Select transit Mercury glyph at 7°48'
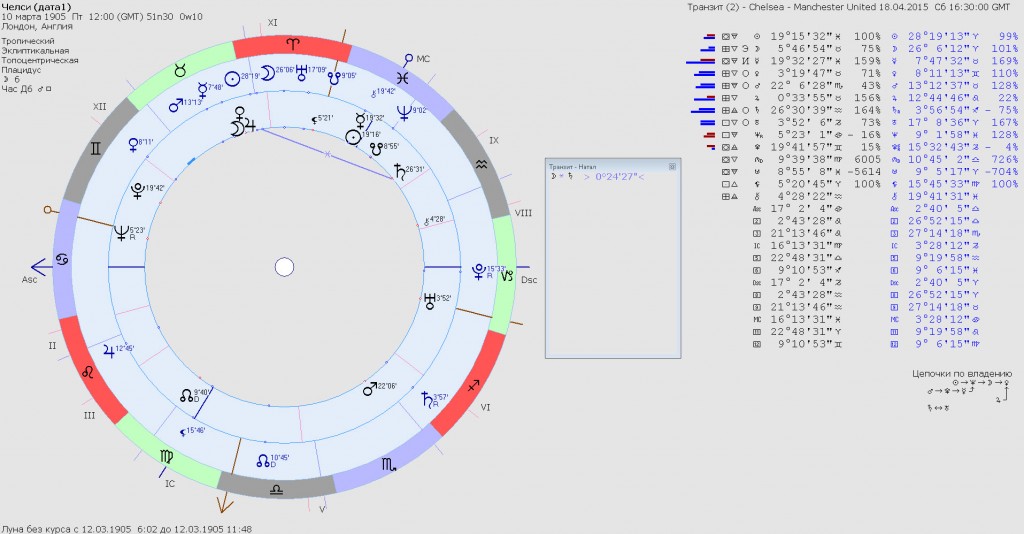1024x534 pixels. pos(203,89)
